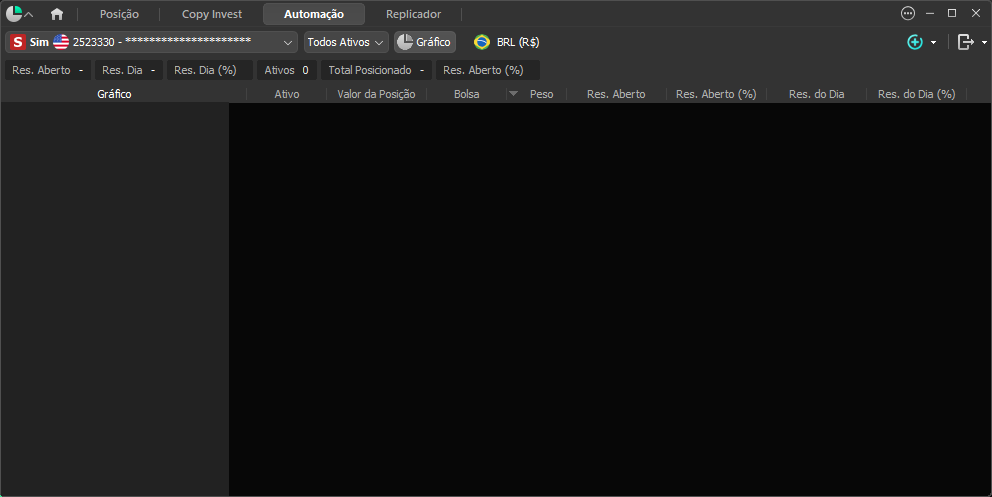Choose the BRL (R$) currency selector
The width and height of the screenshot is (992, 497).
[507, 42]
